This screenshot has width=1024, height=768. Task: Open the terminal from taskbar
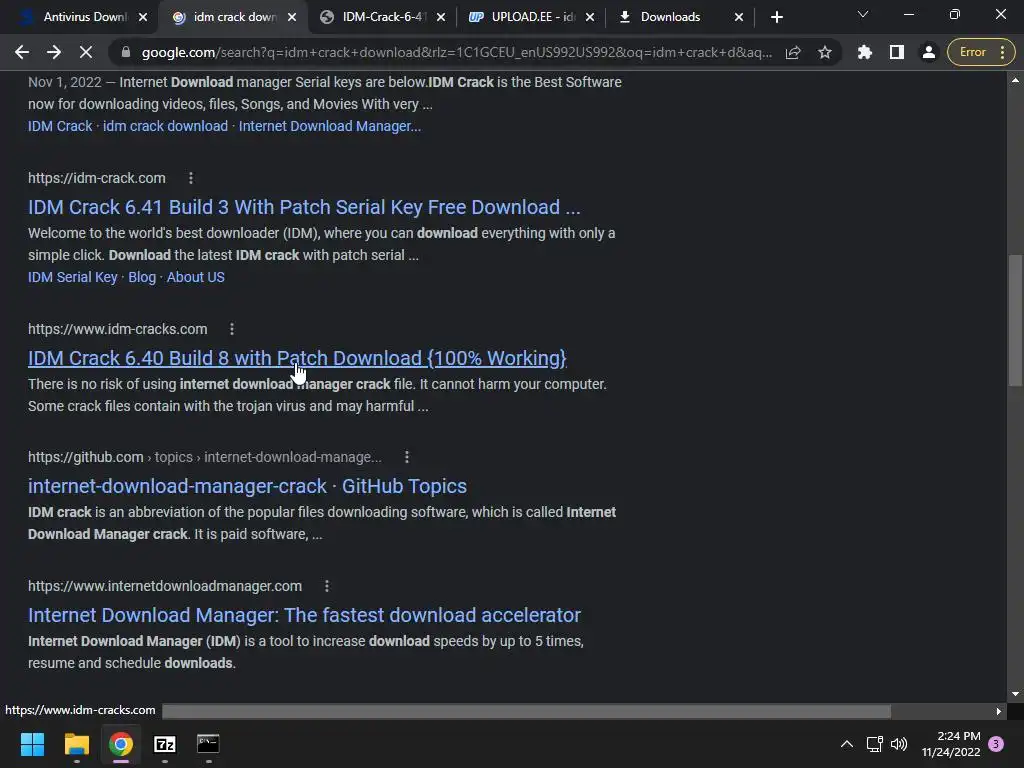(208, 744)
